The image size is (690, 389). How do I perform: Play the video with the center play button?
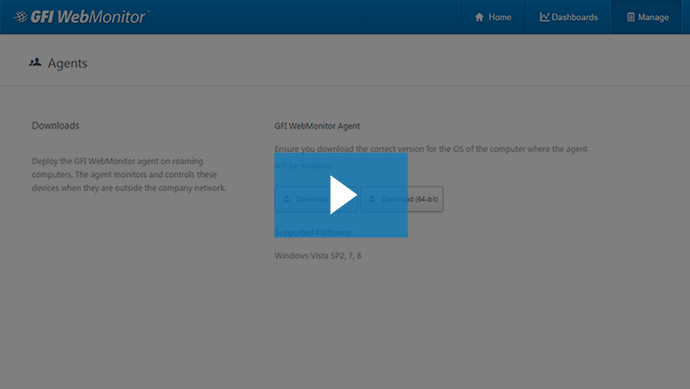(x=341, y=195)
